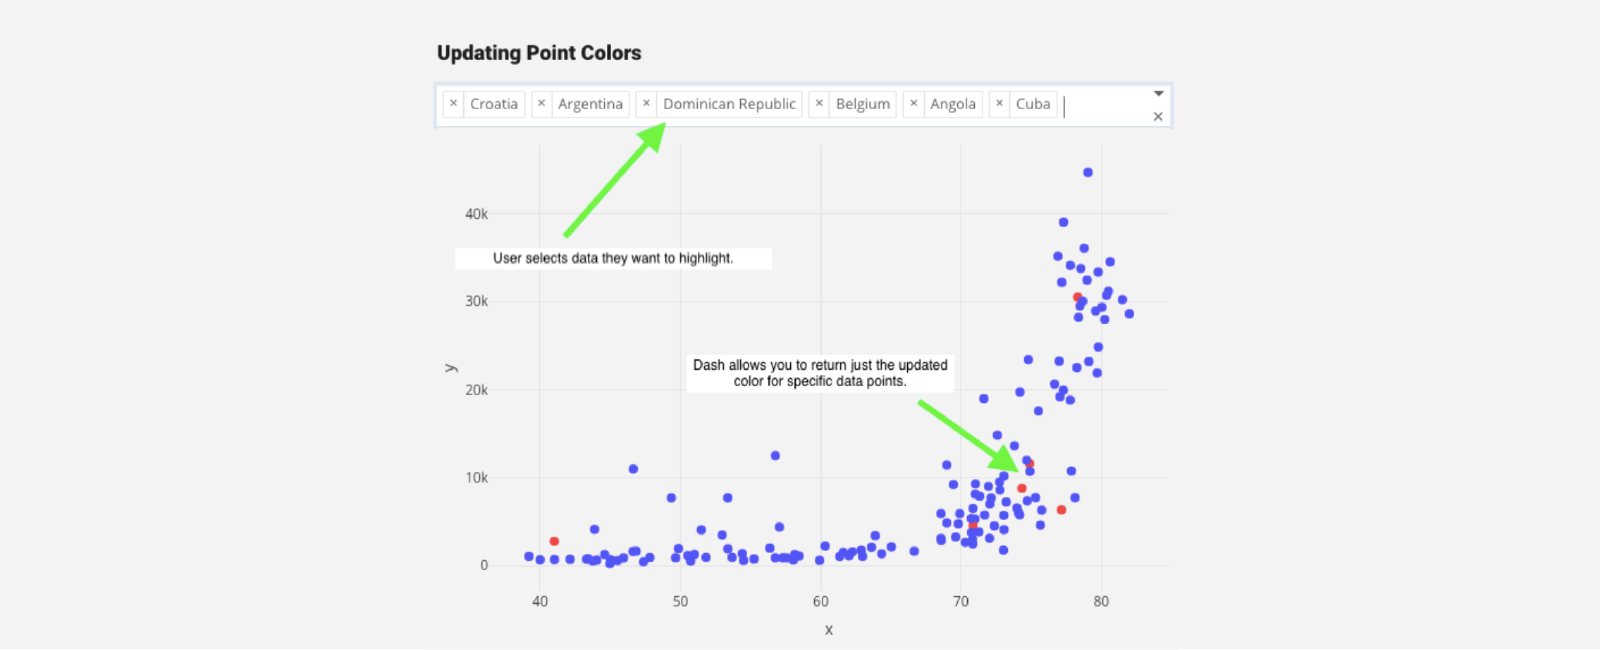The height and width of the screenshot is (650, 1600).
Task: Clear all selected countries in the dropdown
Action: click(x=1158, y=117)
